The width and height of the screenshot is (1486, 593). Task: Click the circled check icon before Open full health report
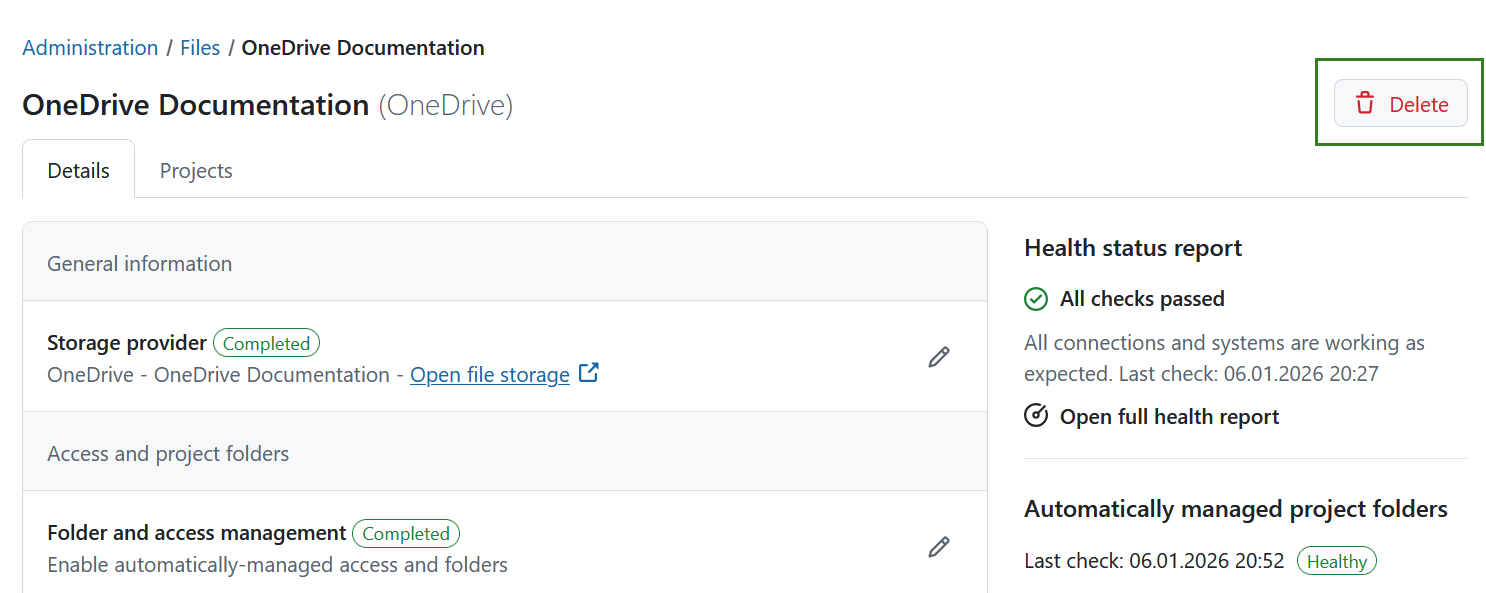(1036, 415)
